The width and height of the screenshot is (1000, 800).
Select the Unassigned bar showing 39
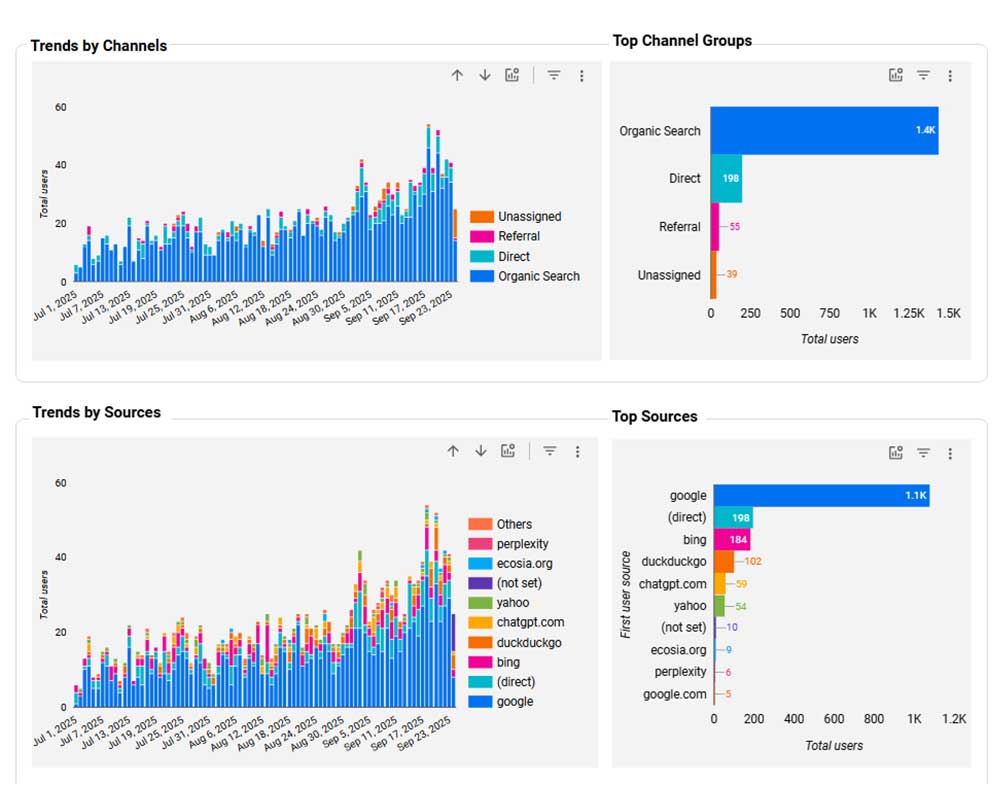(x=714, y=274)
